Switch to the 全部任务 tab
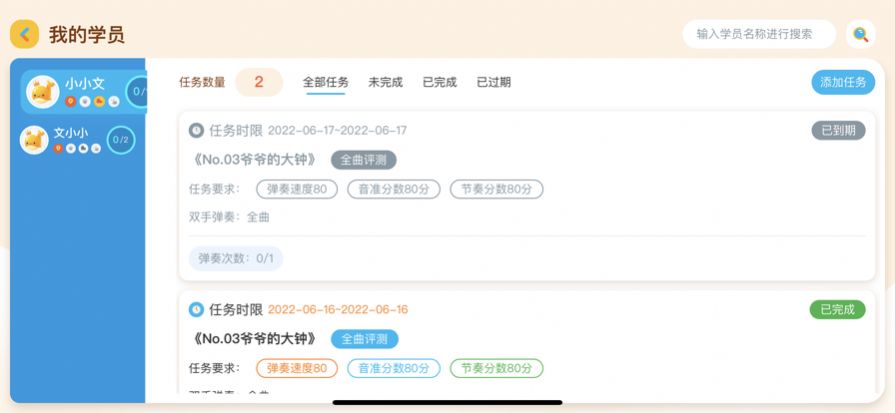 click(x=326, y=82)
